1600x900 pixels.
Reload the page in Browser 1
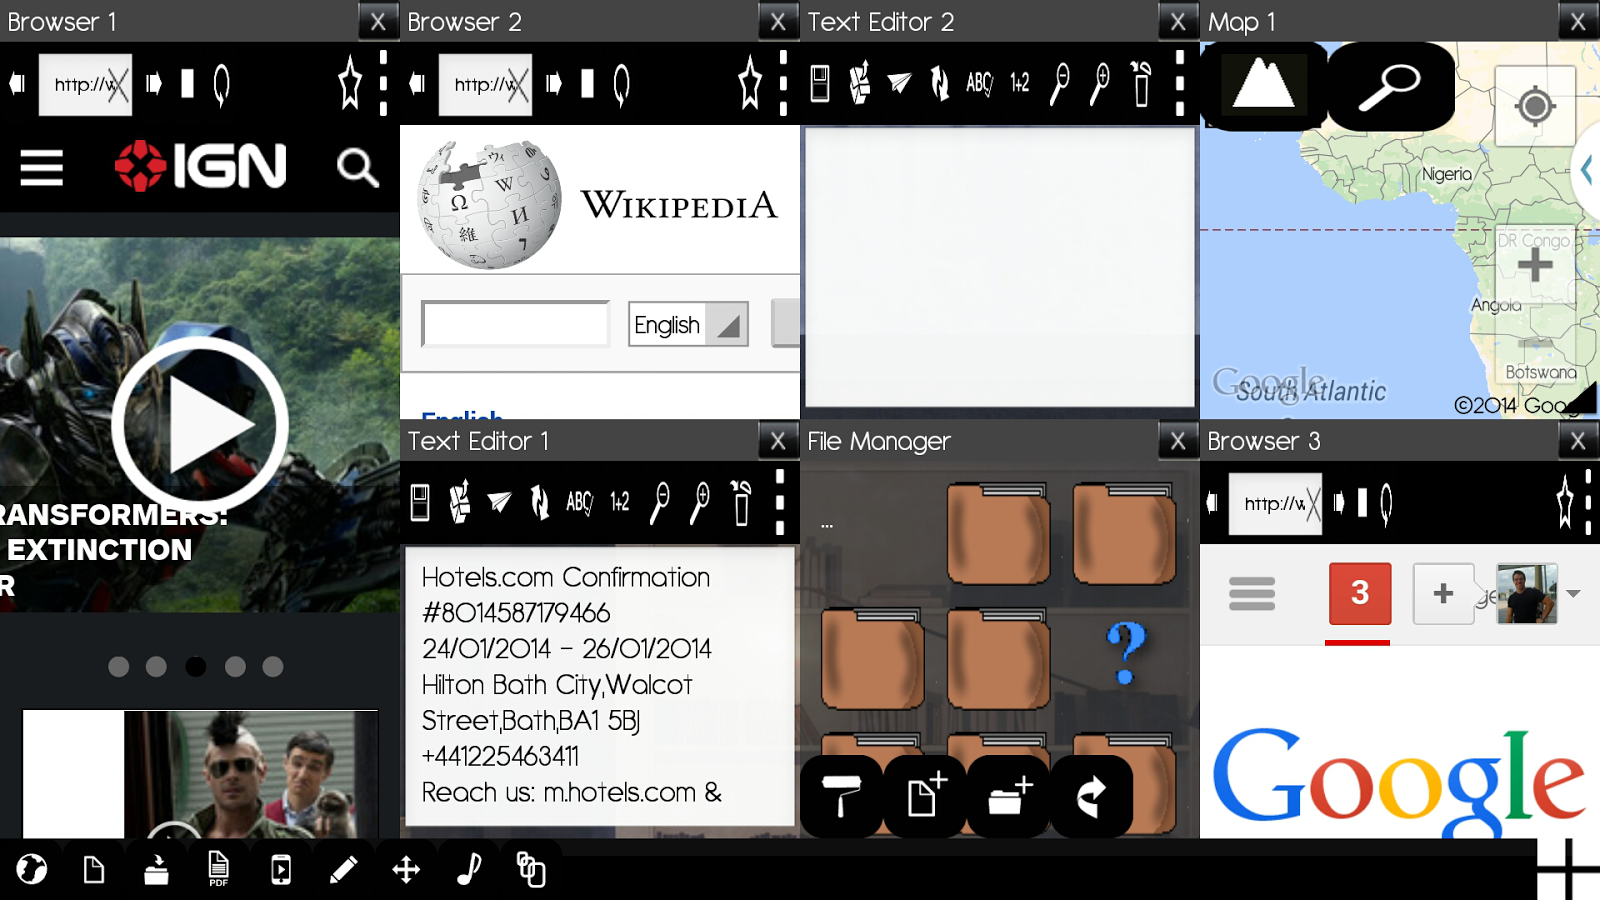click(222, 84)
